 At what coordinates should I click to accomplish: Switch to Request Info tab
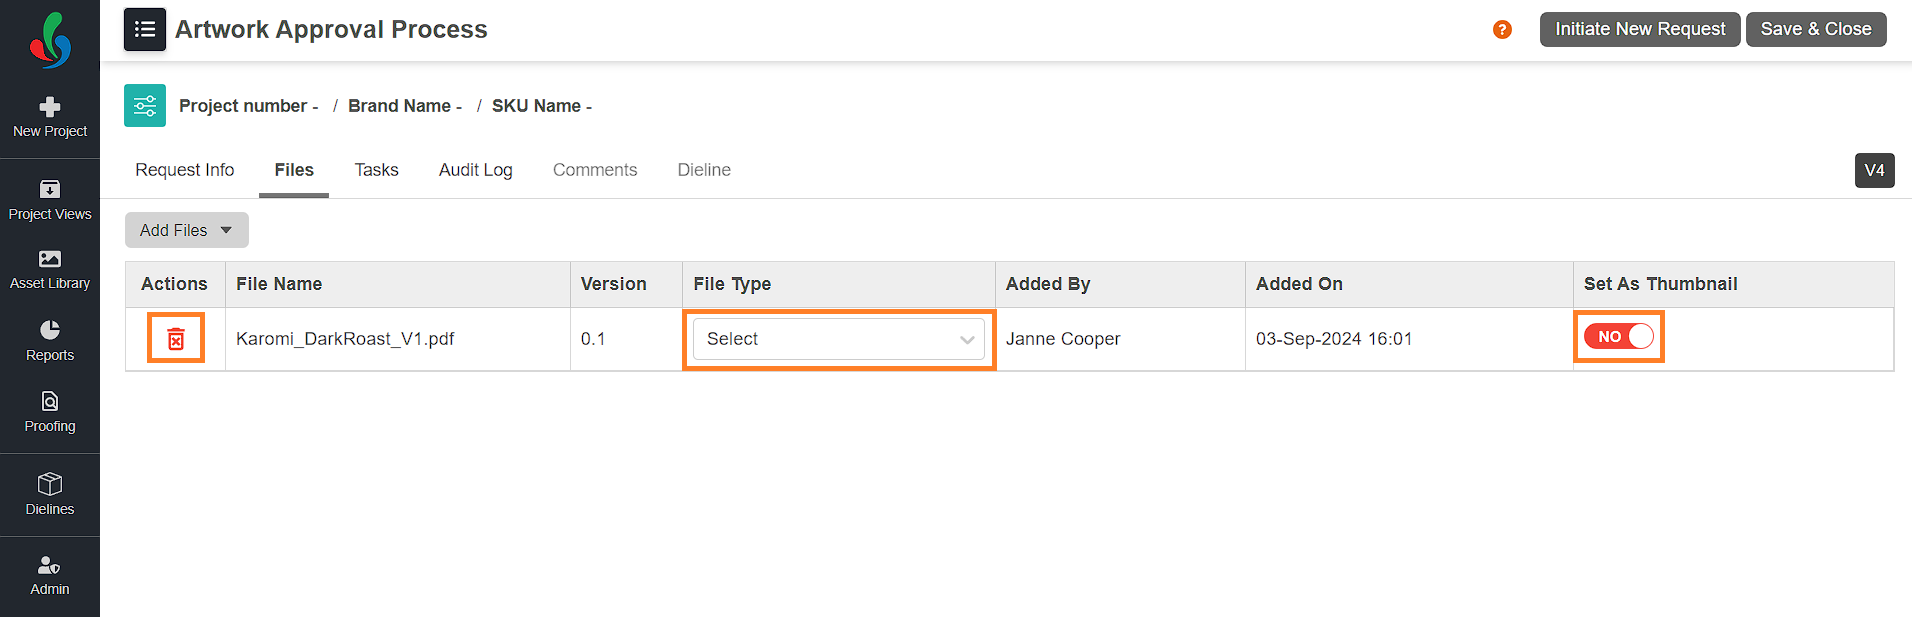pyautogui.click(x=185, y=170)
